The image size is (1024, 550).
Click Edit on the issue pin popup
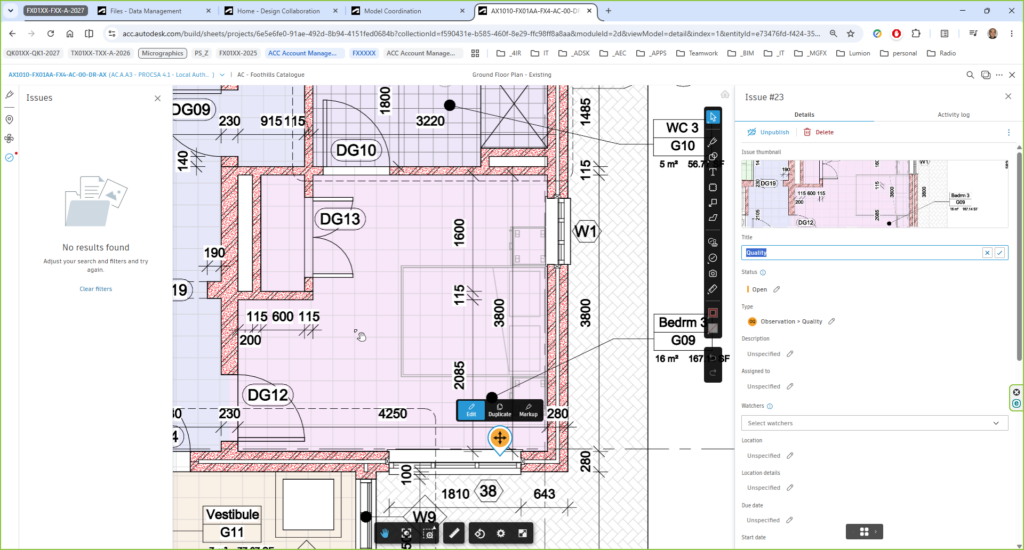[x=471, y=410]
